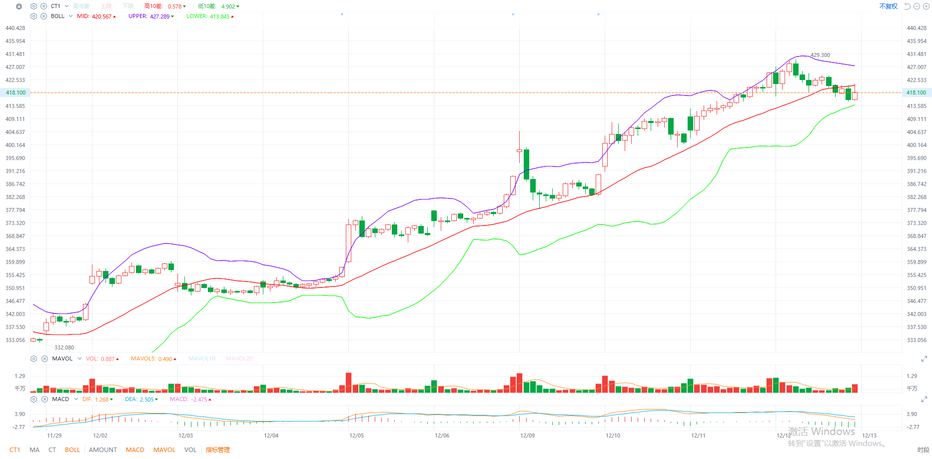
Task: Select the BOLL indicator tab at bottom
Action: click(x=72, y=450)
